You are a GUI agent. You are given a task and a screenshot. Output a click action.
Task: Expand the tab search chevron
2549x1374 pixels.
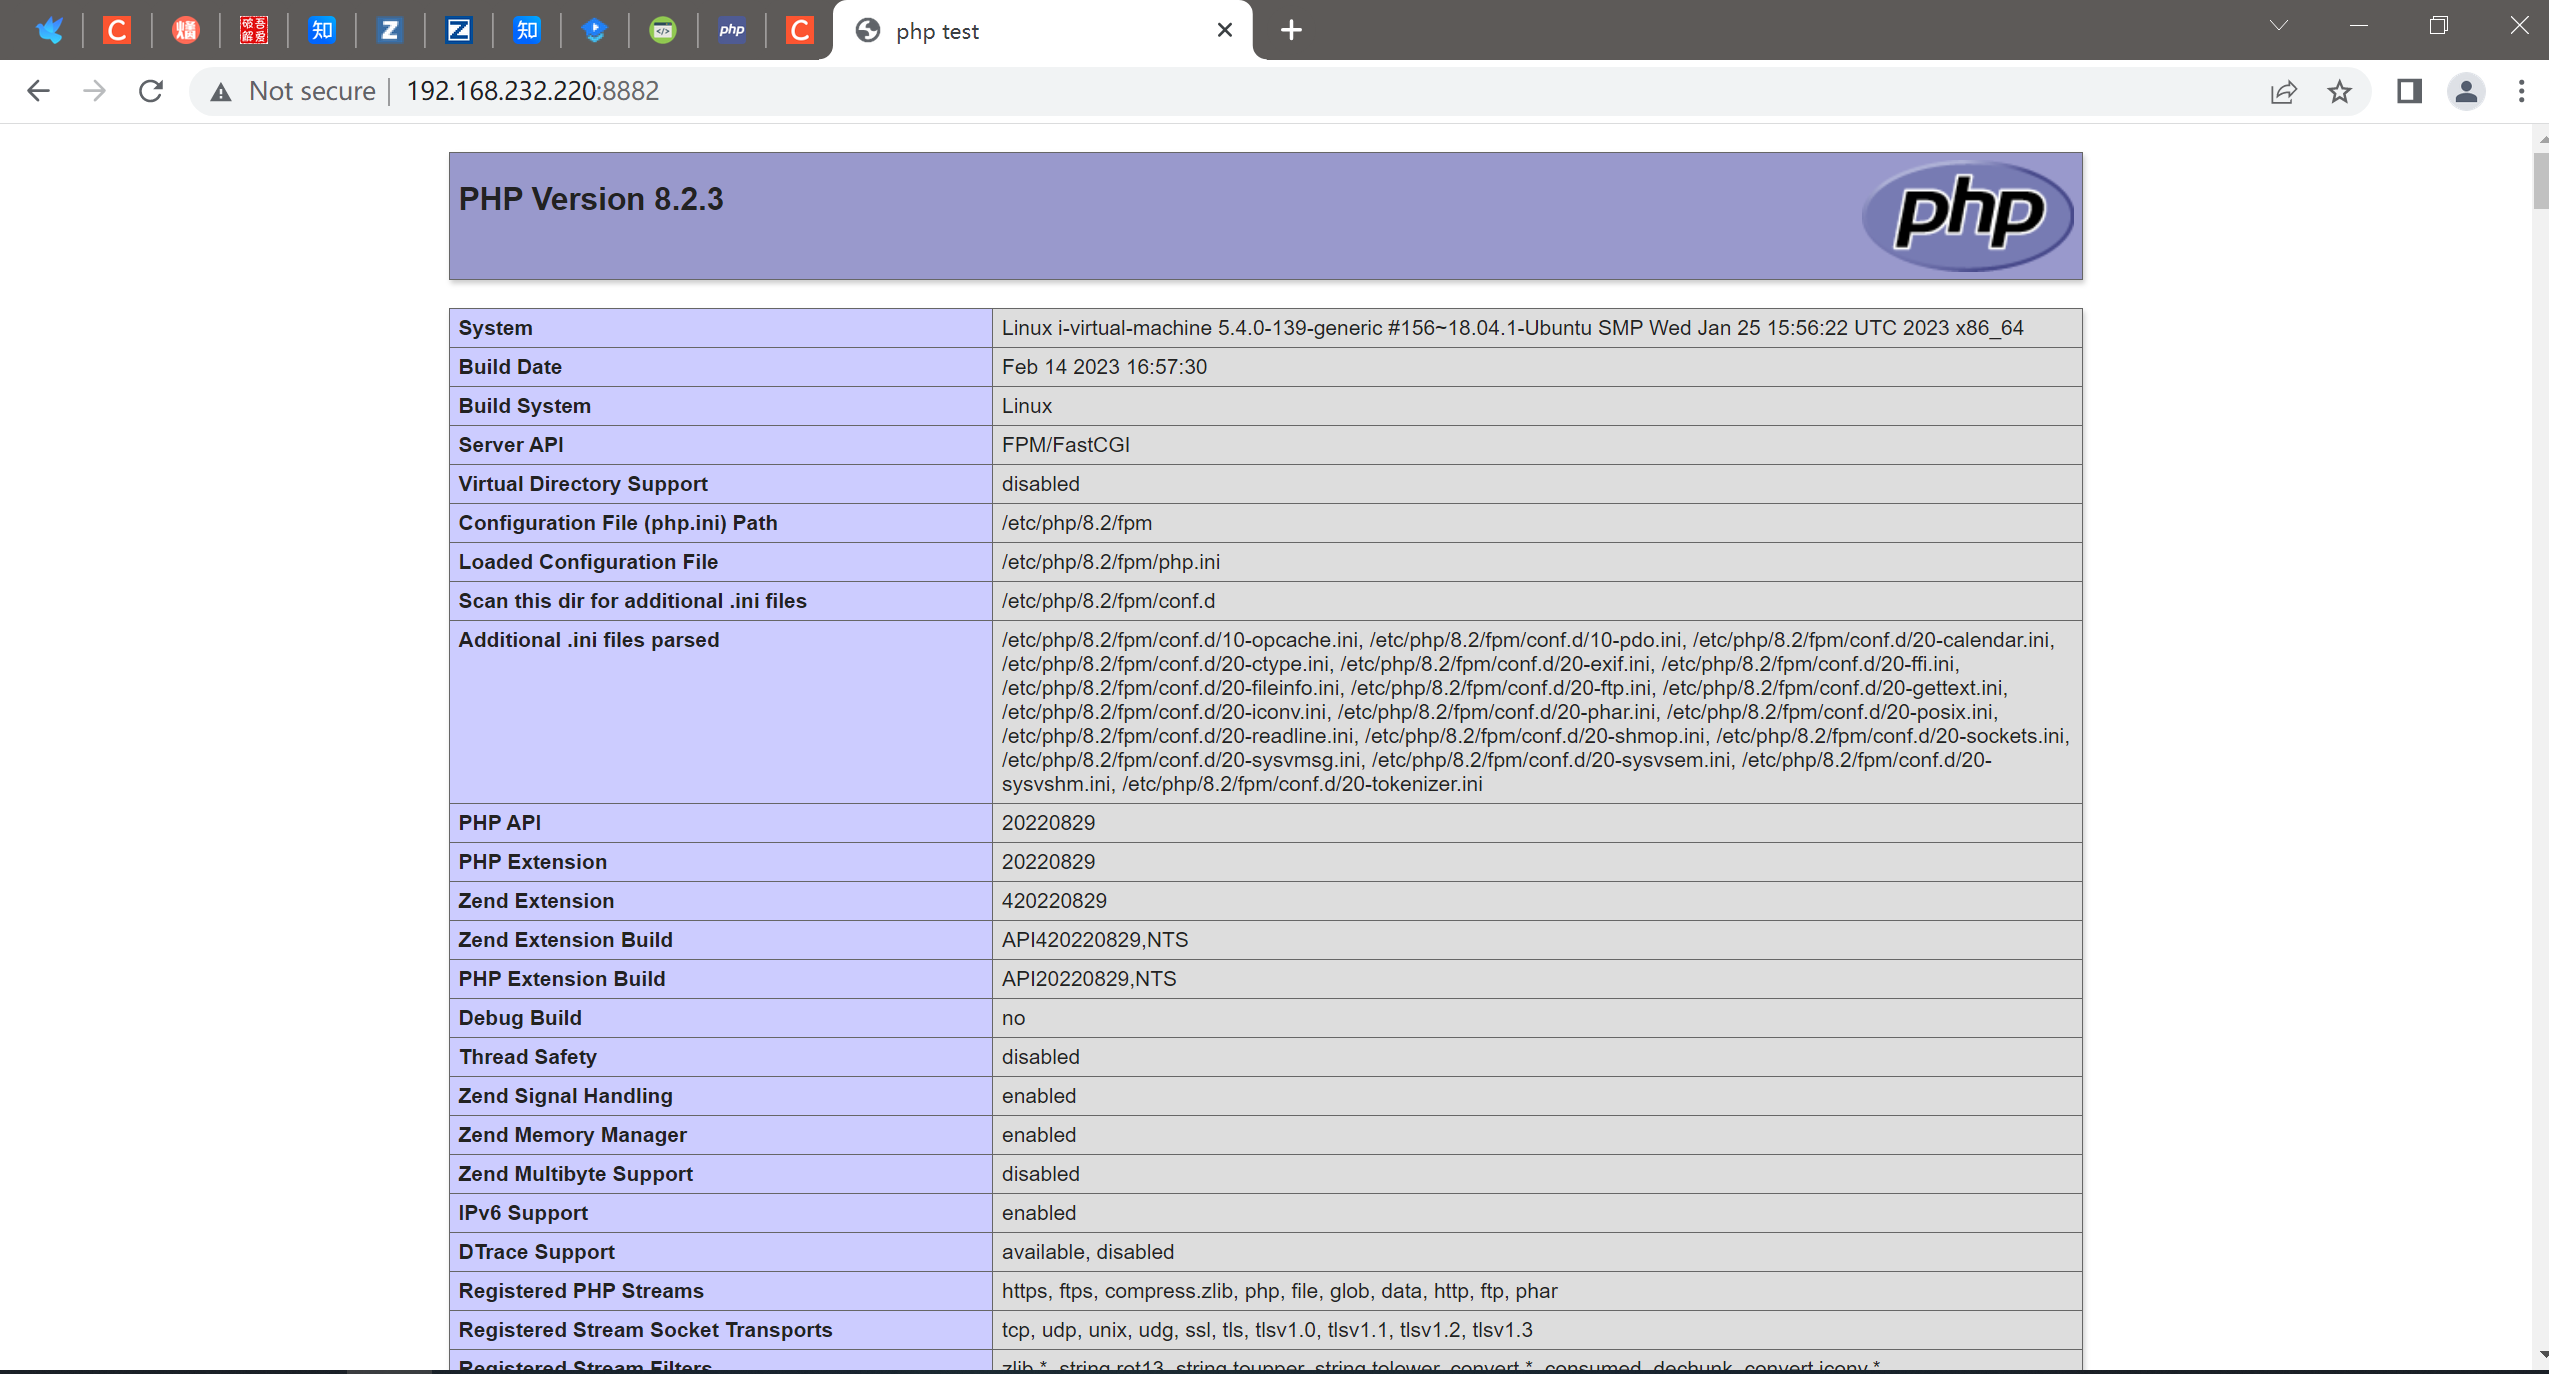click(2279, 26)
